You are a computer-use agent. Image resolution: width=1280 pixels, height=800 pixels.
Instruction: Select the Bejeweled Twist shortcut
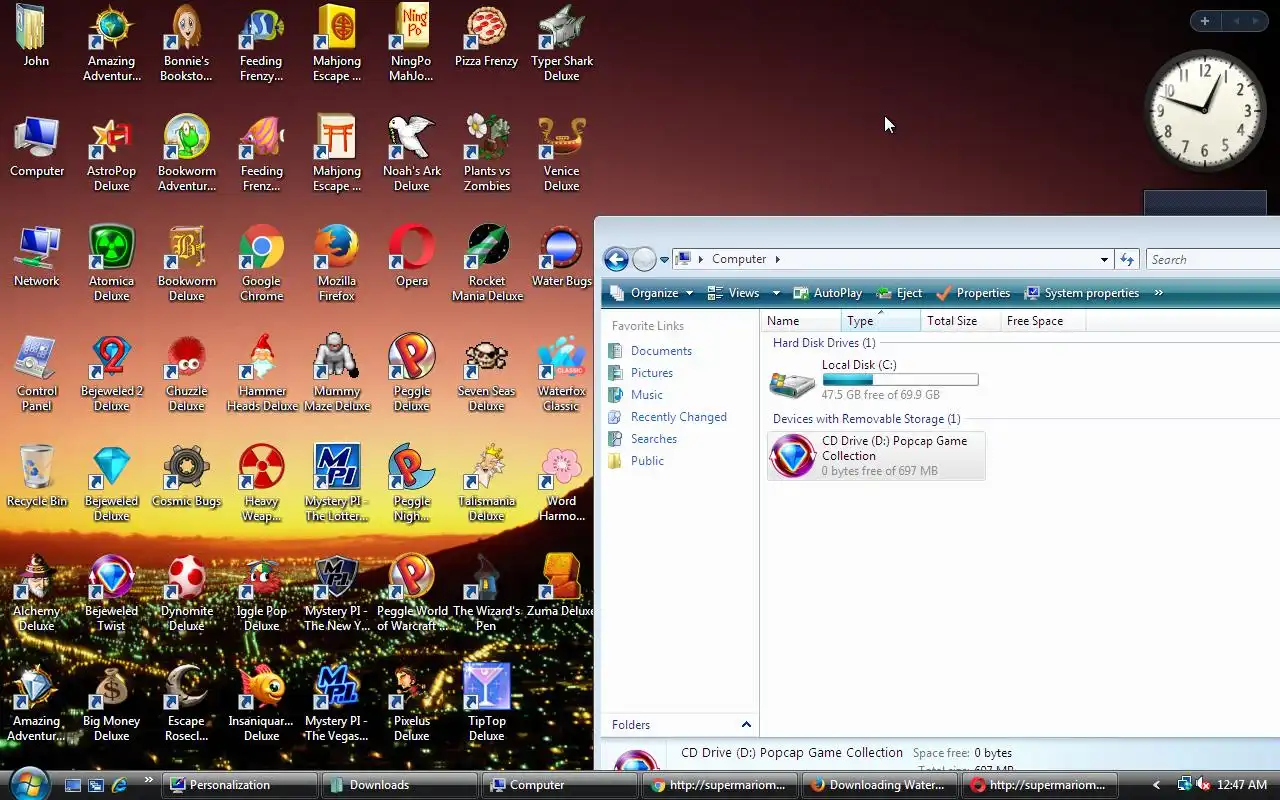(112, 592)
